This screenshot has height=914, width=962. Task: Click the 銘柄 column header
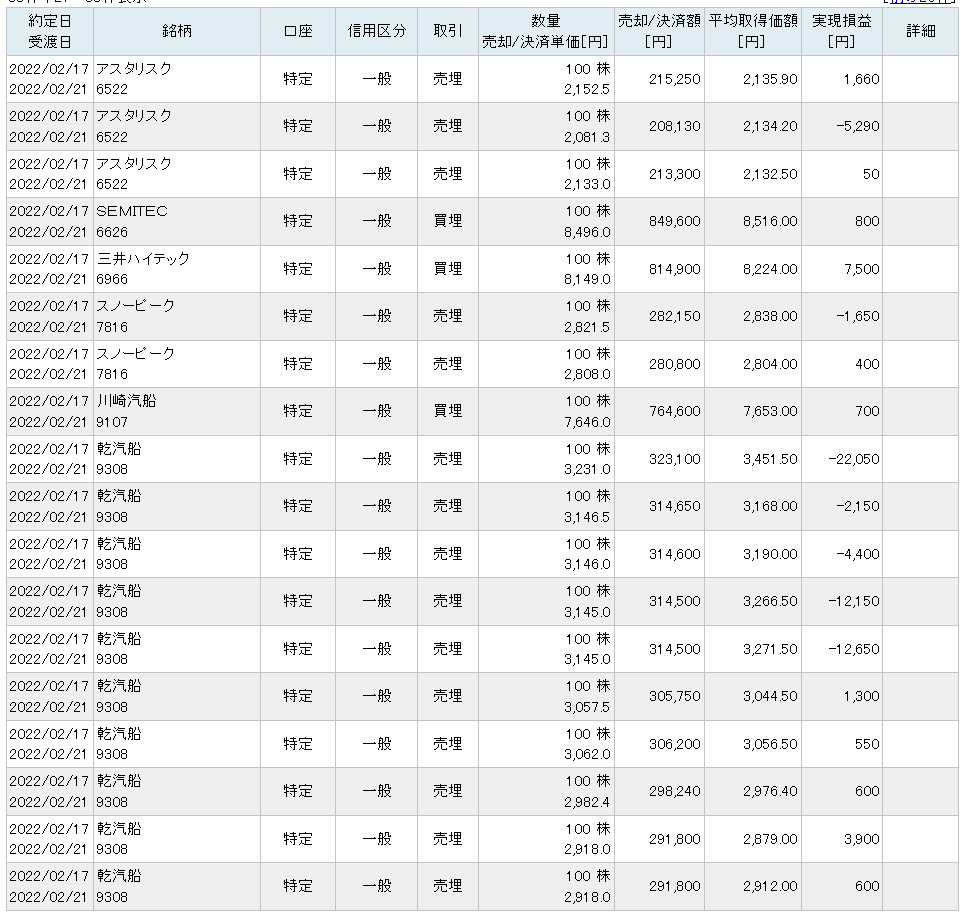coord(177,31)
